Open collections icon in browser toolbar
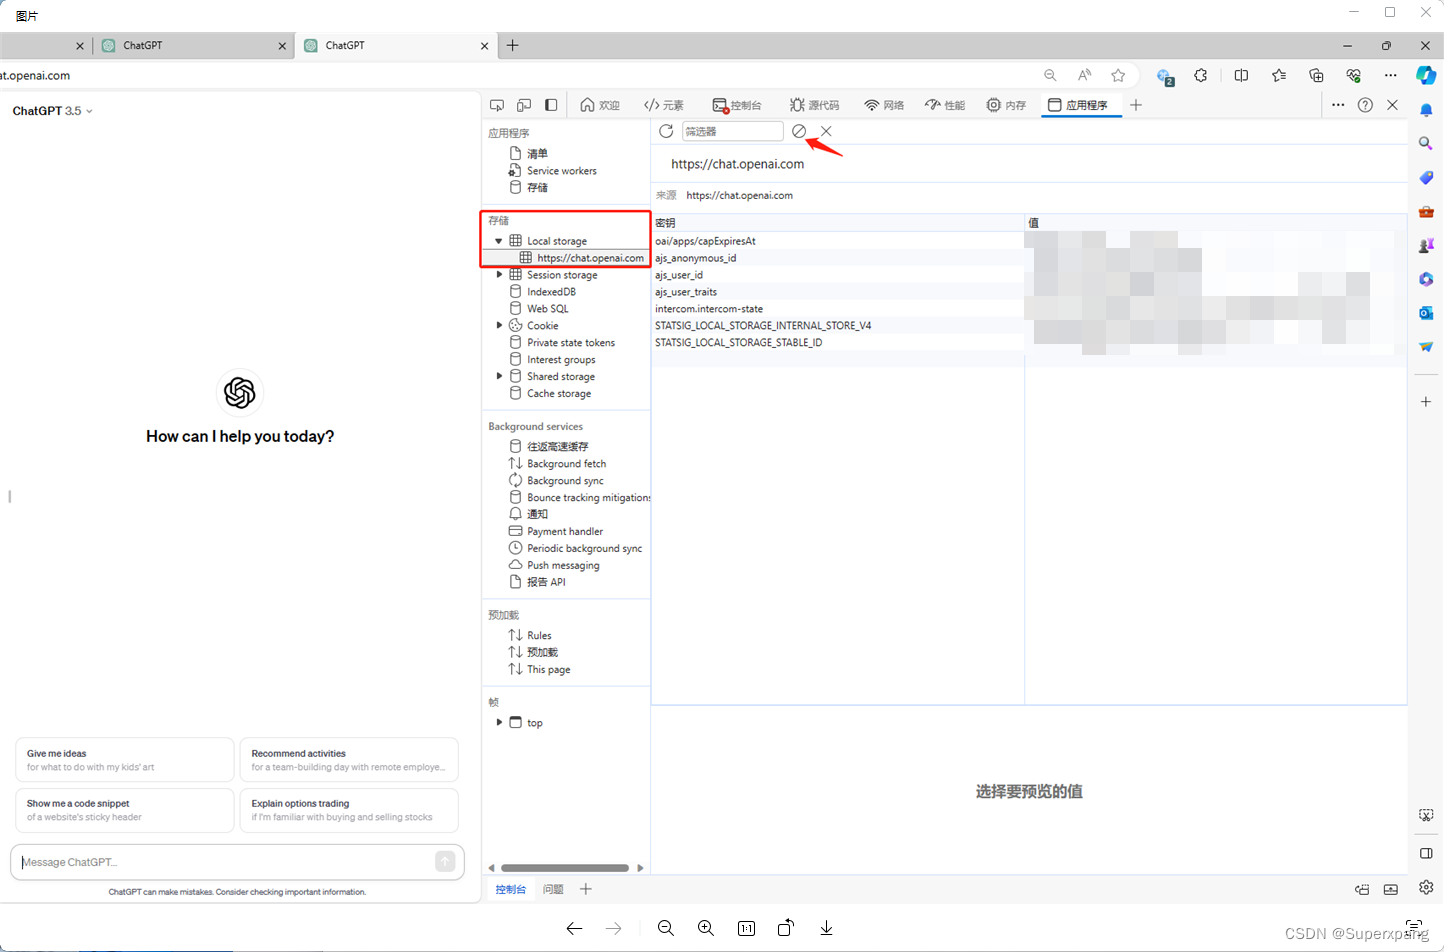 (x=1316, y=75)
